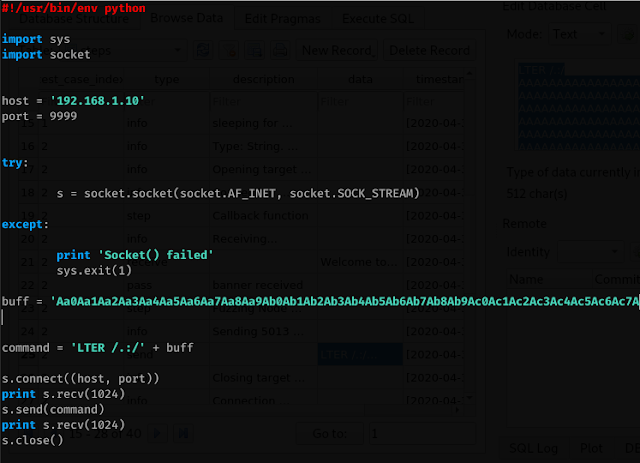Select the 'Welcome to...' data cell
This screenshot has width=640, height=463.
[x=360, y=262]
